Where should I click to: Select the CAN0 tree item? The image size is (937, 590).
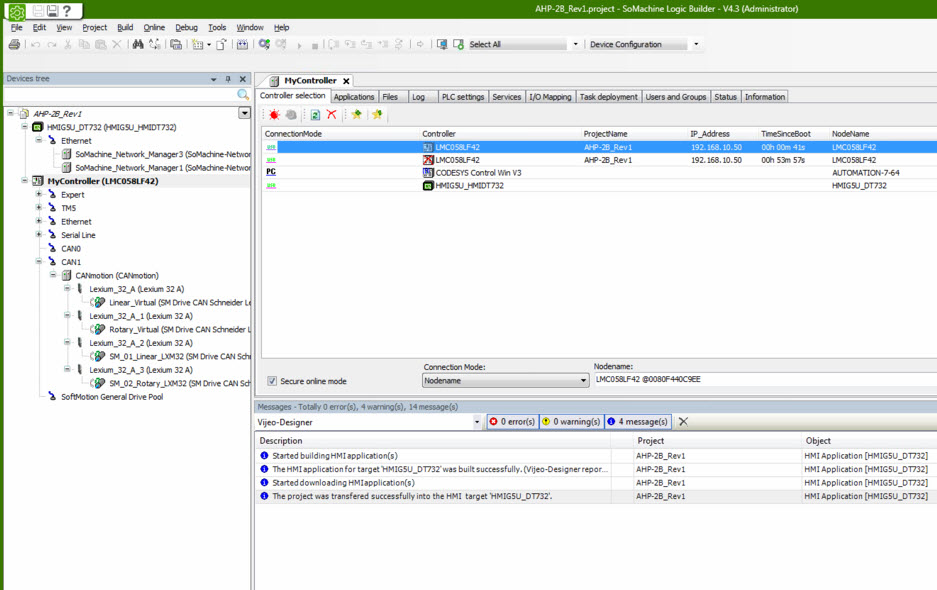tap(71, 249)
